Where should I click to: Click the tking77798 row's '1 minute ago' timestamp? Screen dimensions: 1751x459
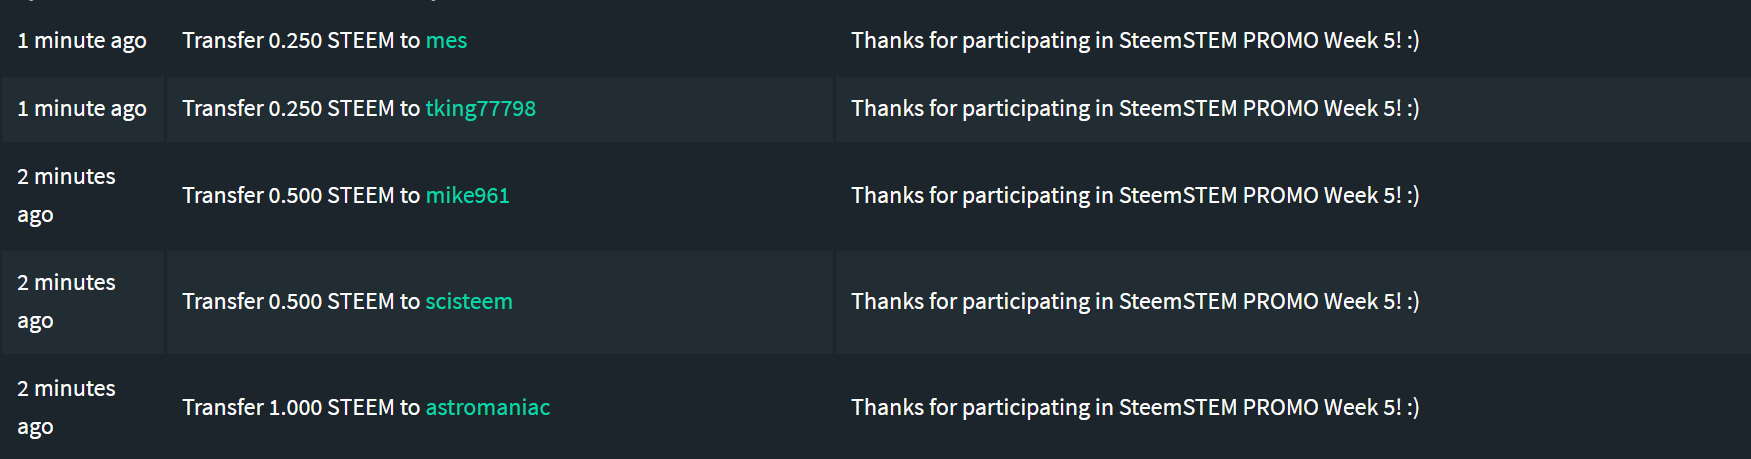(82, 109)
